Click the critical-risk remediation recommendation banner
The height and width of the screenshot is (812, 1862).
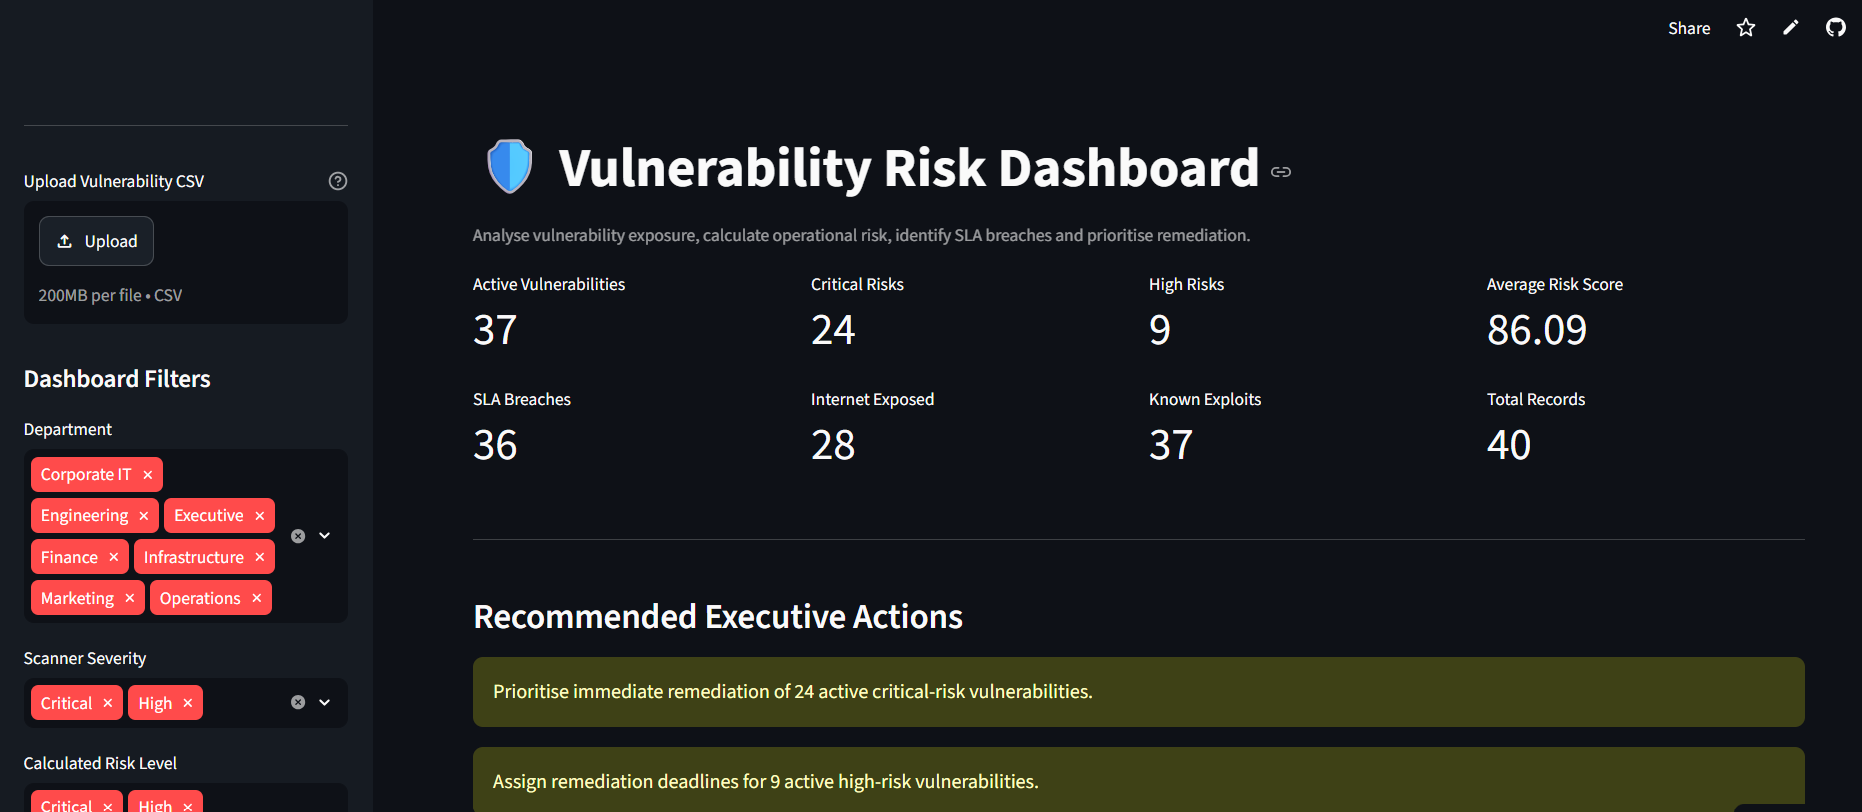pos(1138,692)
